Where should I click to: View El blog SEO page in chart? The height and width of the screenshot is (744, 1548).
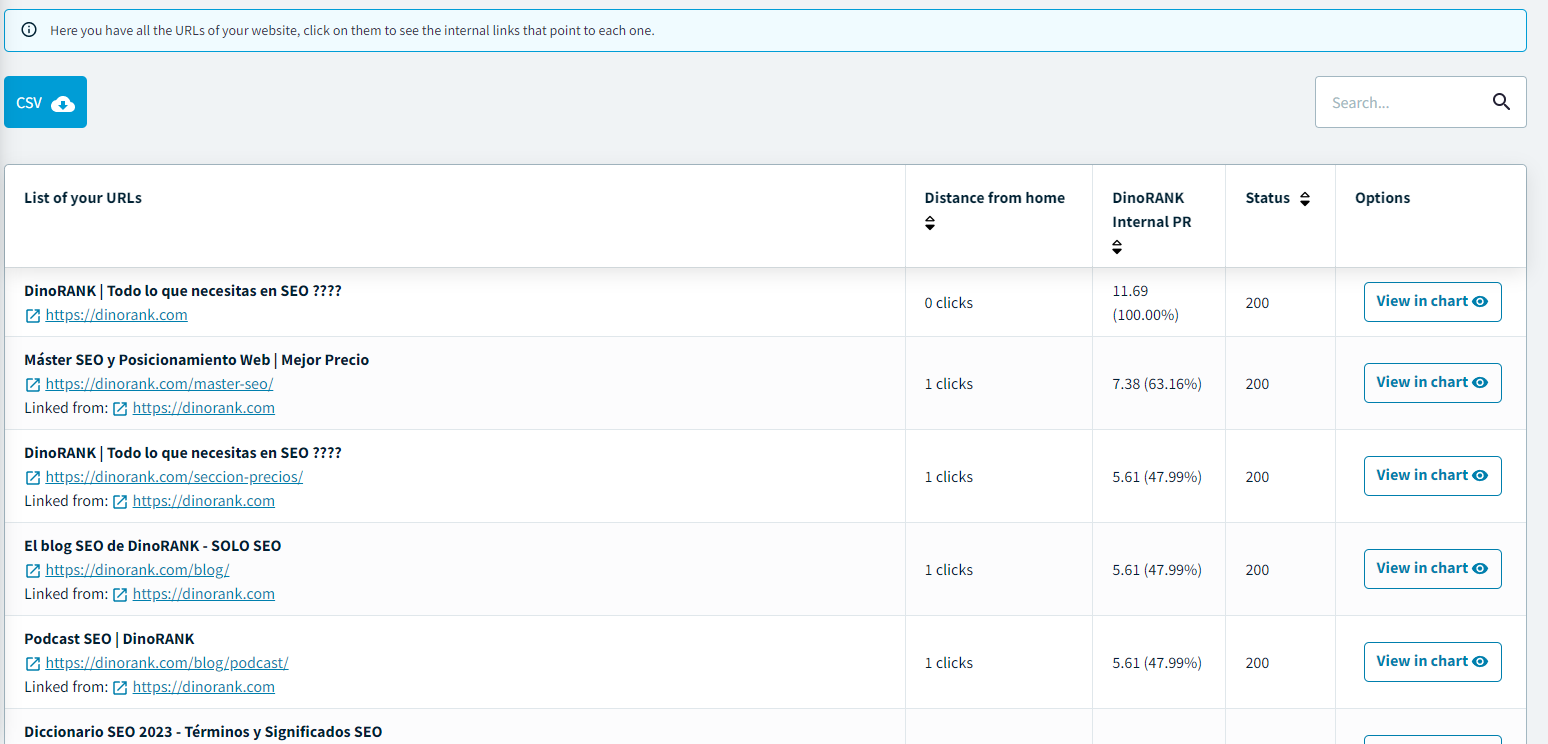pyautogui.click(x=1432, y=569)
